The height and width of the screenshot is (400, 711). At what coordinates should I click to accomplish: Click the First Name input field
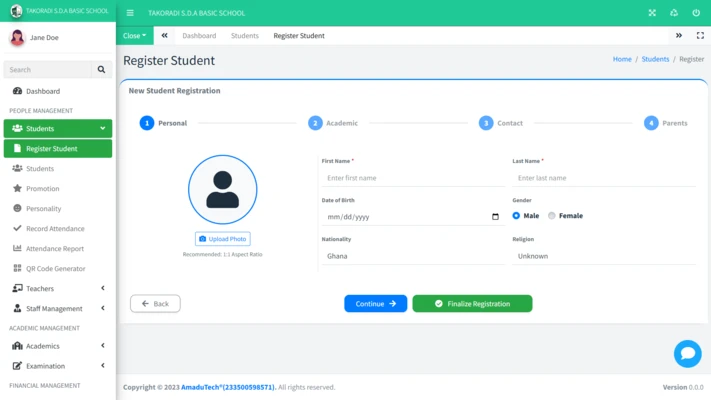[414, 178]
